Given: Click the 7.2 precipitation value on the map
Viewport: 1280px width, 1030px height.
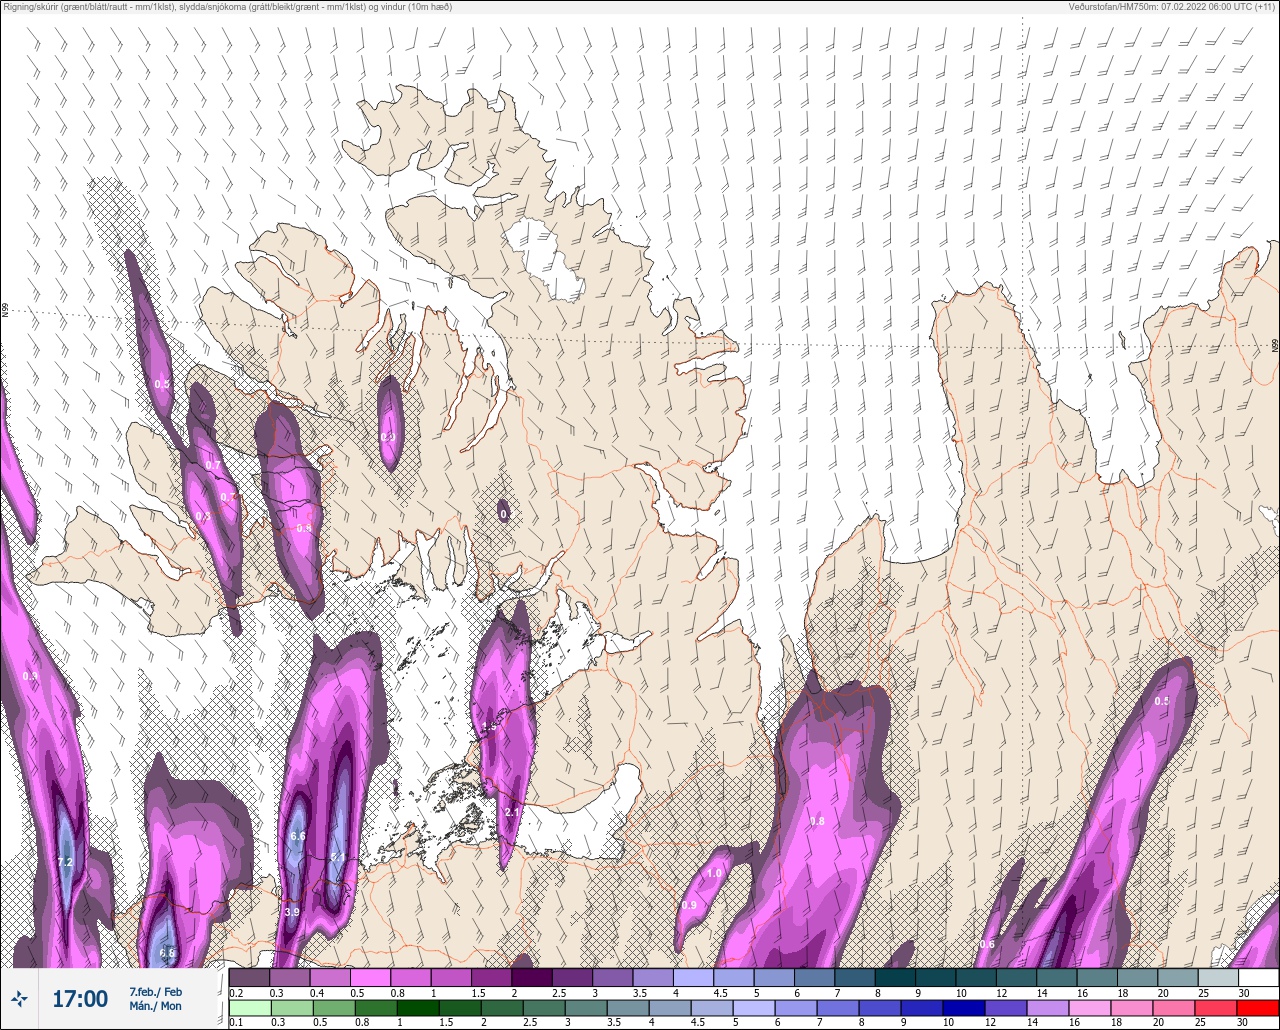Looking at the screenshot, I should coord(65,862).
